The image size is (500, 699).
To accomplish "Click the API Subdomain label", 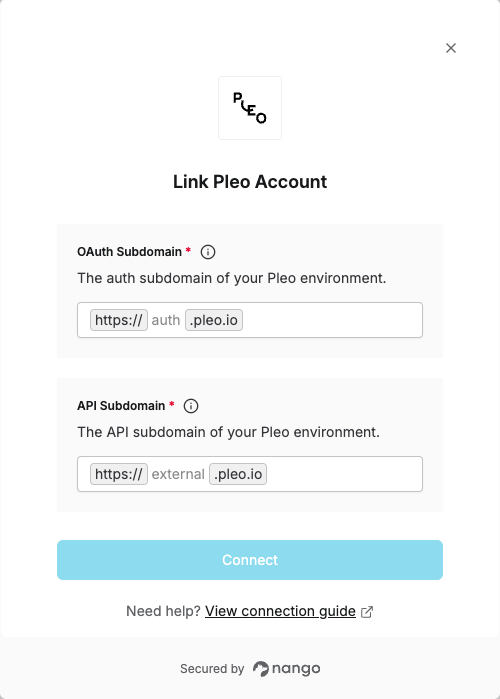I will 121,406.
